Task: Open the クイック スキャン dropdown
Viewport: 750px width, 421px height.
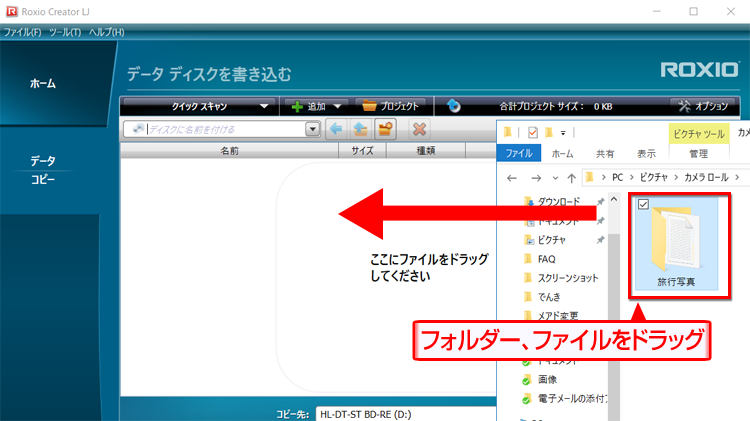Action: click(x=199, y=106)
